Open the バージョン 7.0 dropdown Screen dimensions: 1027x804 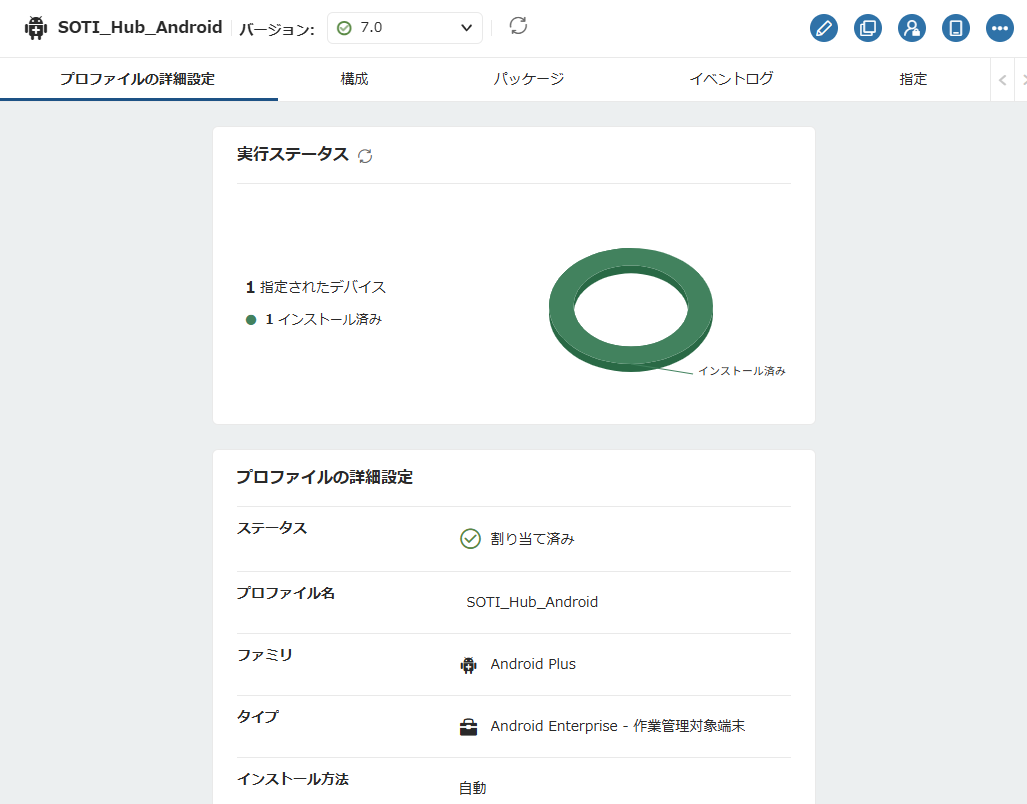pyautogui.click(x=405, y=28)
